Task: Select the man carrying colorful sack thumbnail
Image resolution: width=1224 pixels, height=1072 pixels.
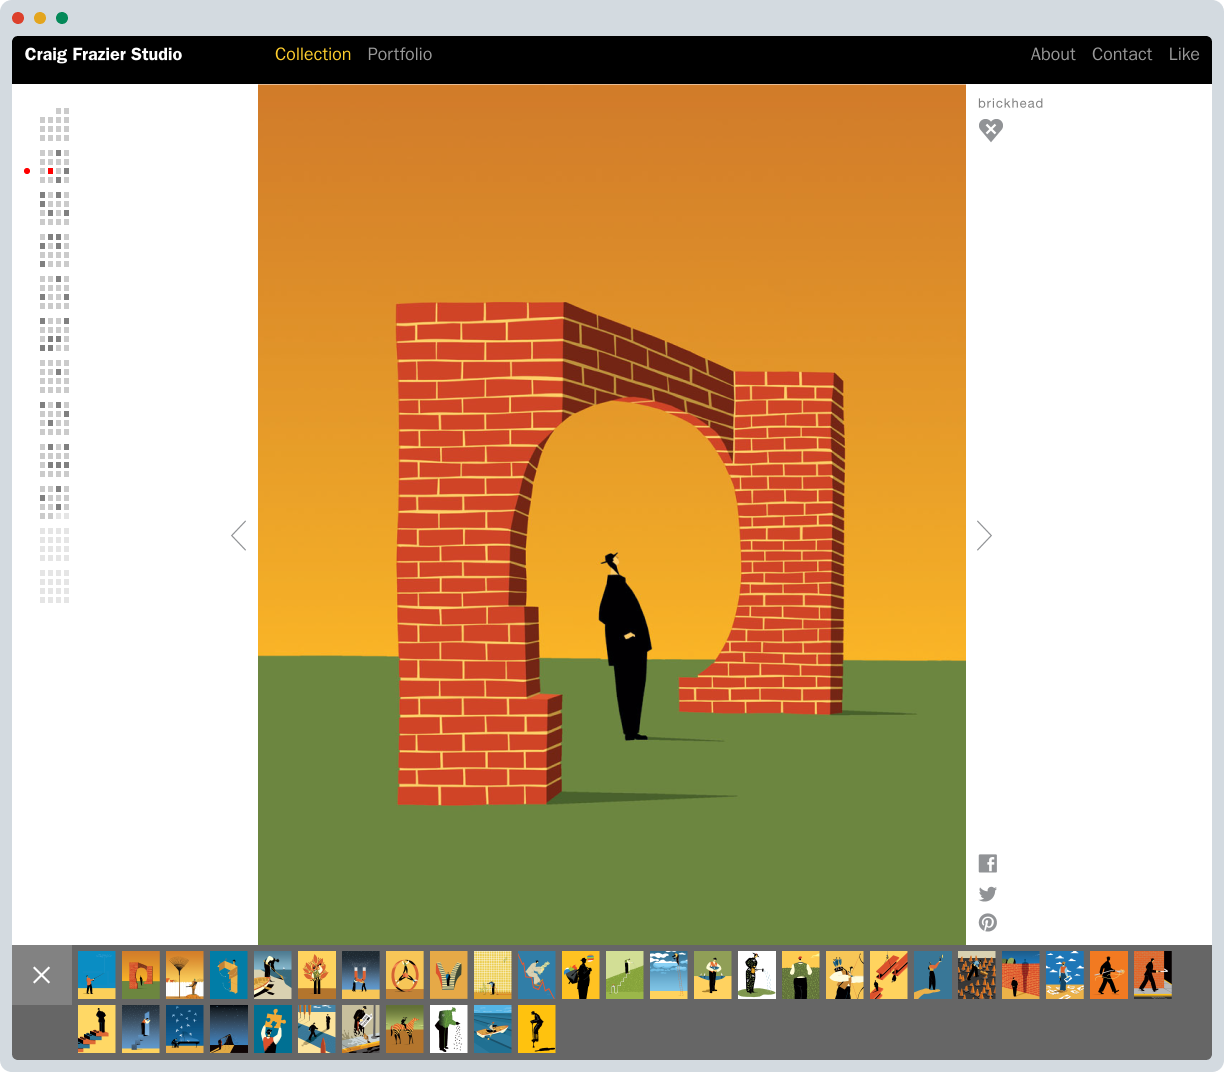Action: click(581, 975)
